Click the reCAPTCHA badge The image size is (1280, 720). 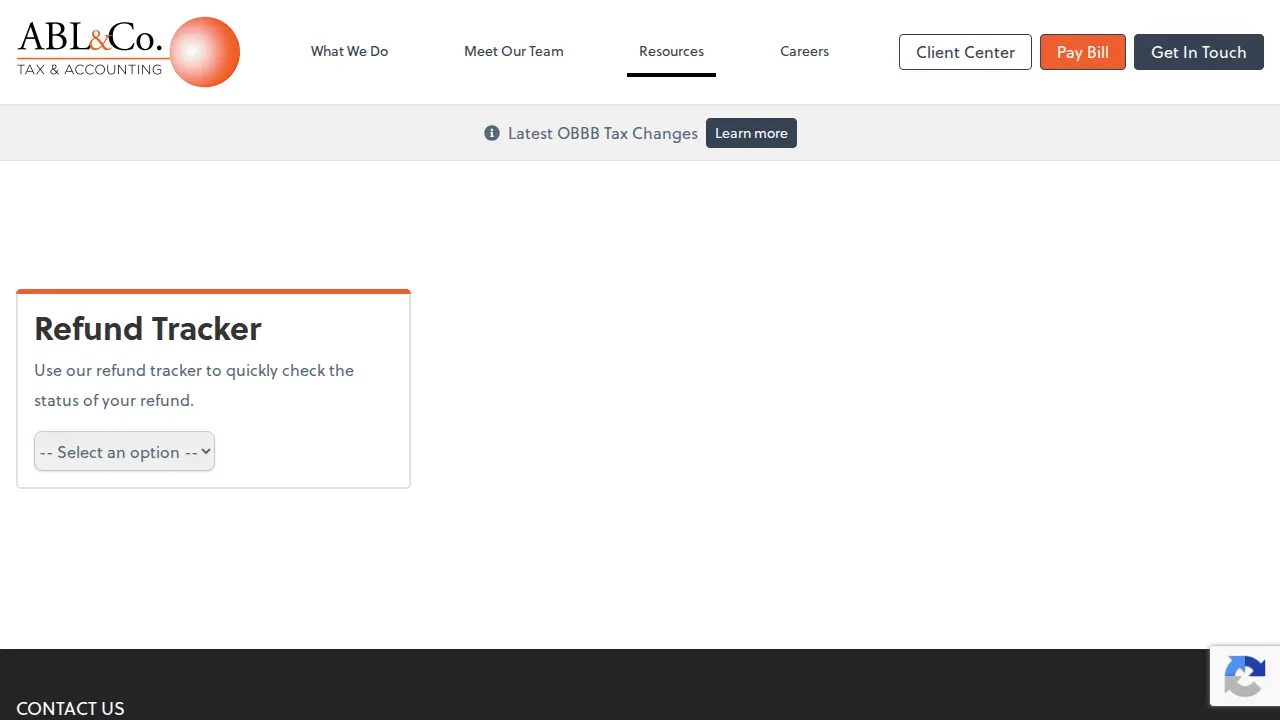click(1245, 676)
